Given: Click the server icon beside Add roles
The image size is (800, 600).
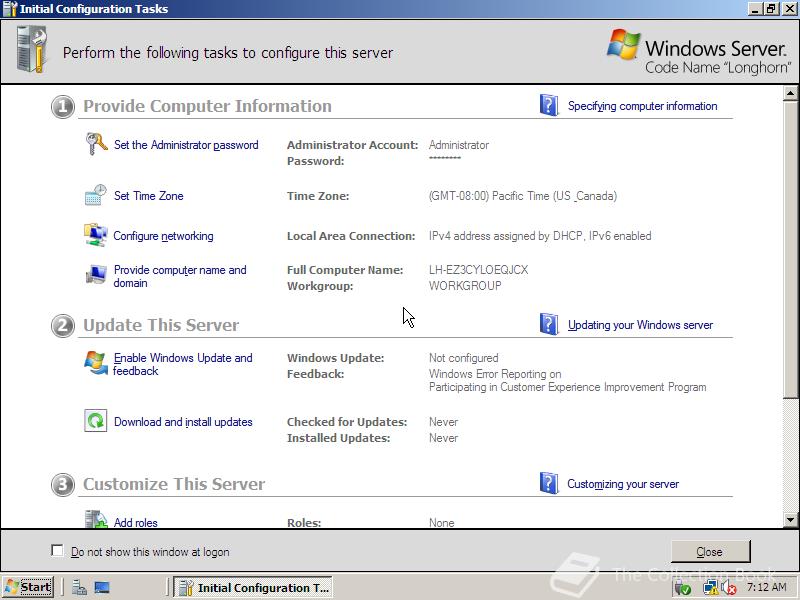Looking at the screenshot, I should coord(95,519).
